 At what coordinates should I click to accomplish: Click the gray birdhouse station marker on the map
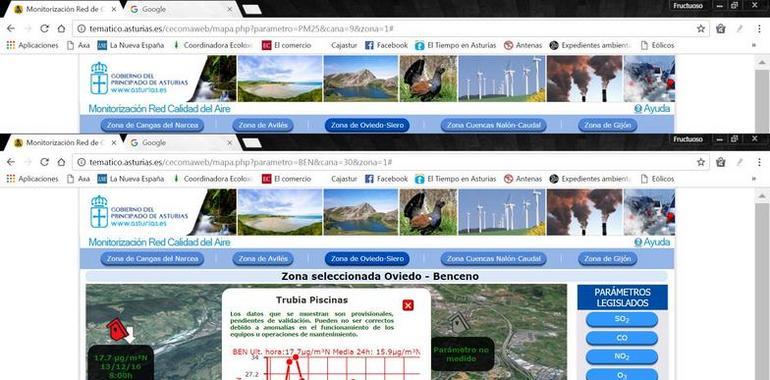(459, 322)
